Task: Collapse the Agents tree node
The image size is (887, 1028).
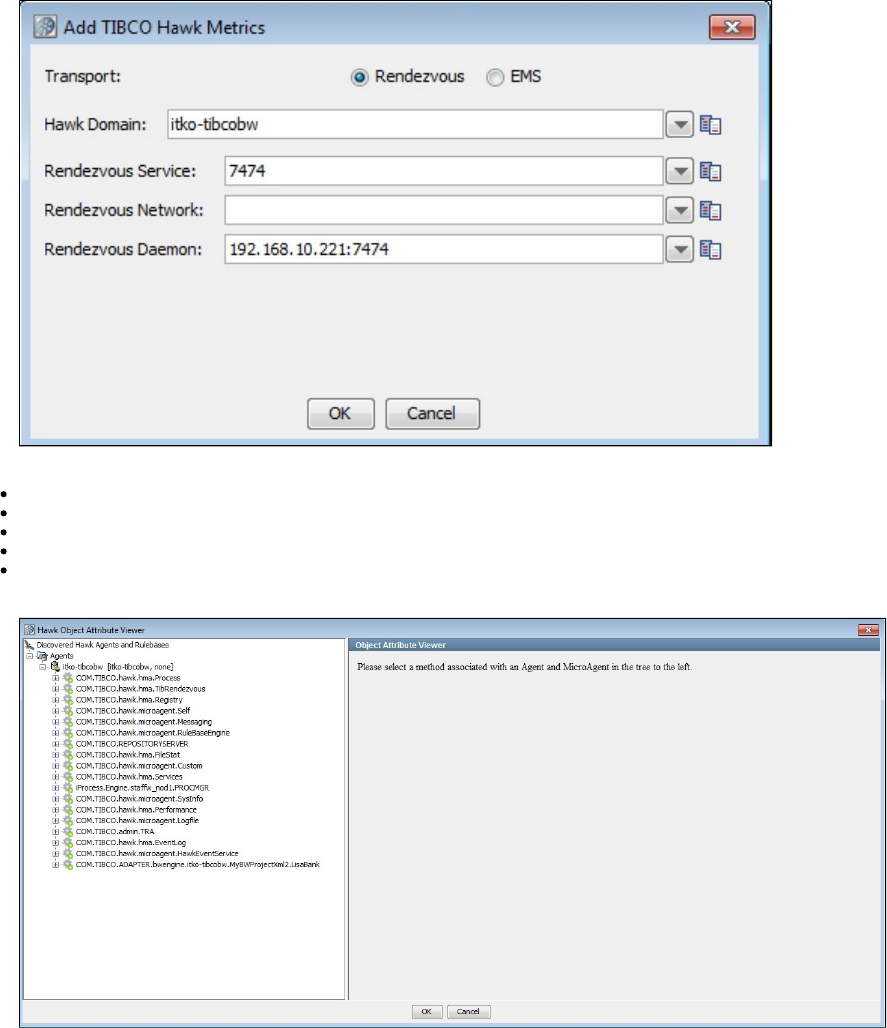Action: (29, 656)
